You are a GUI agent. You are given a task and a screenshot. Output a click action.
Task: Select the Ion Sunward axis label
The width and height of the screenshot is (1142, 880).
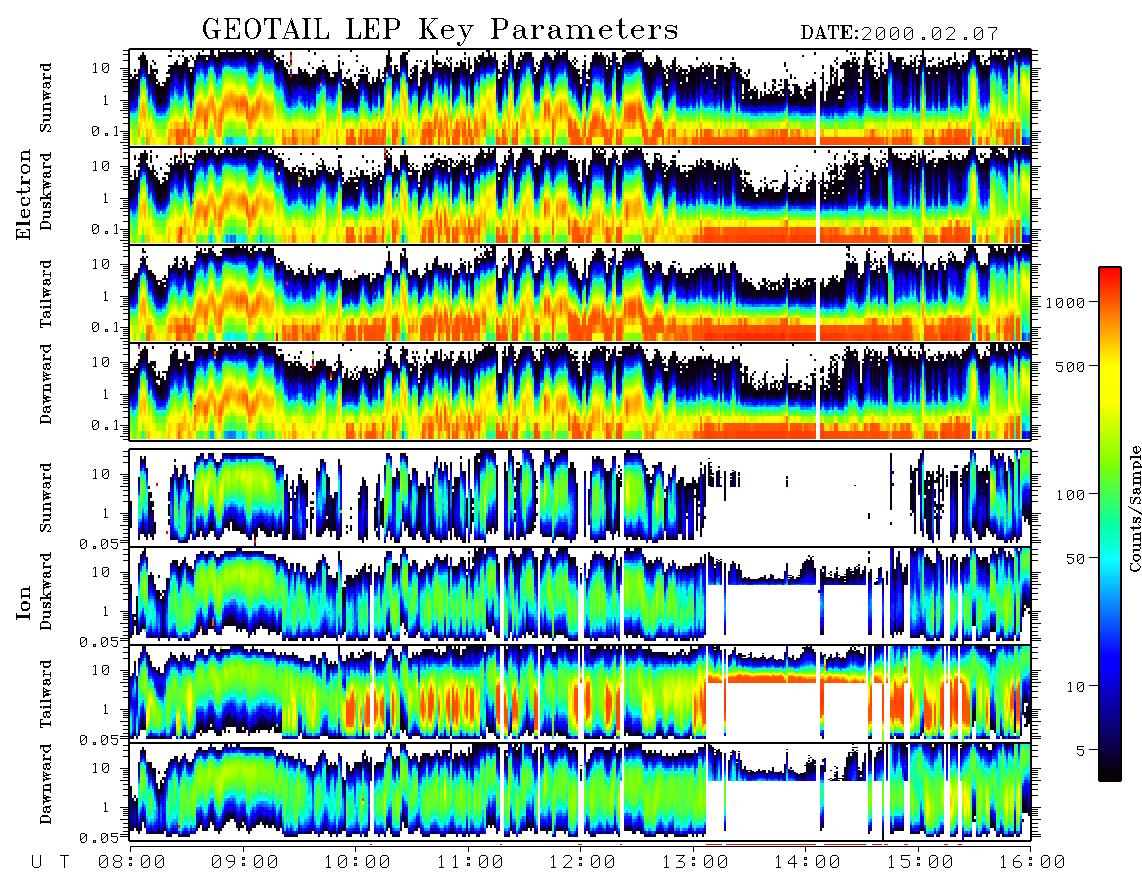(x=46, y=498)
